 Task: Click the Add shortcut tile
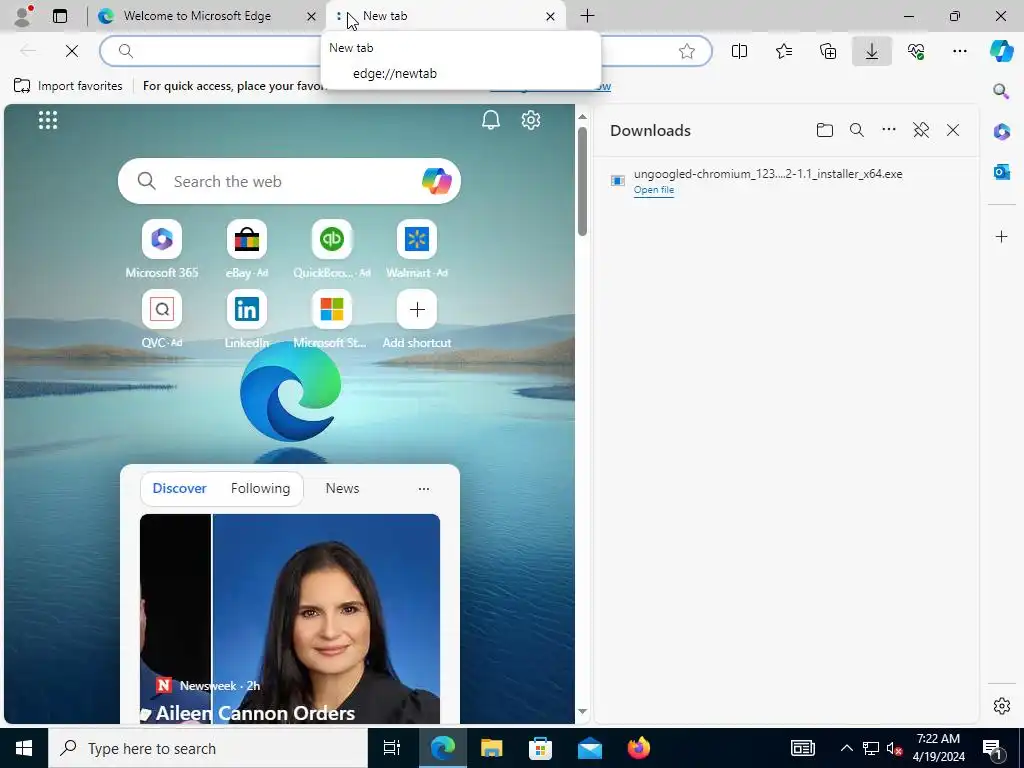[x=417, y=320]
